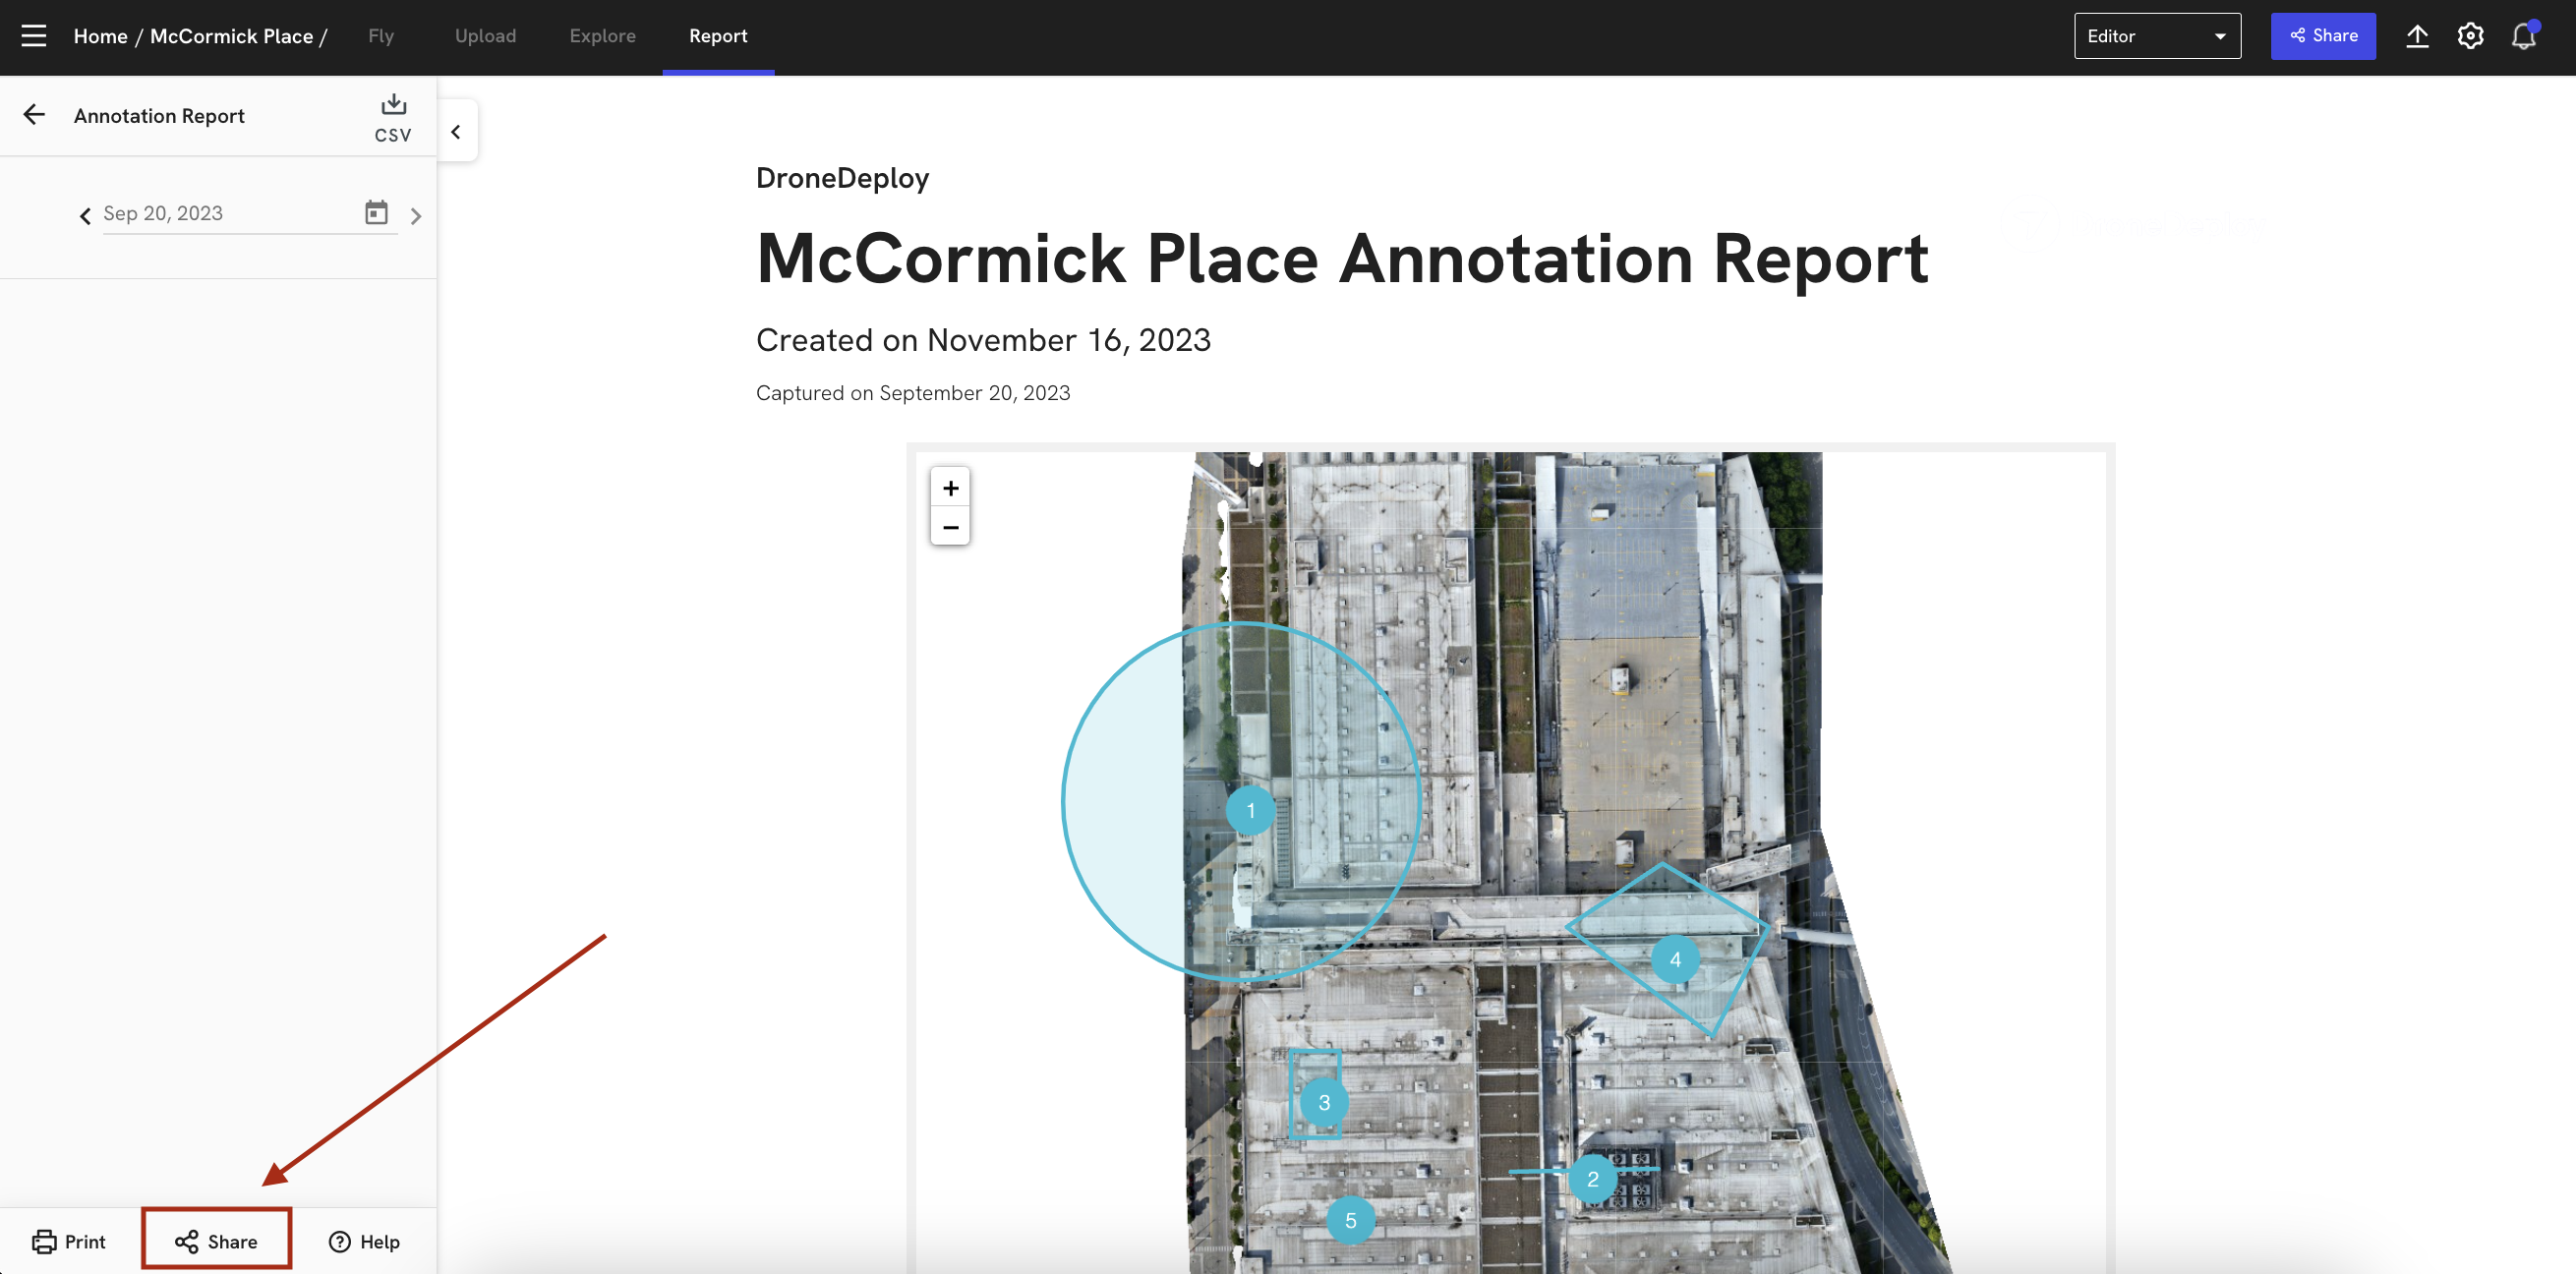
Task: Open Help from sidebar footer
Action: coord(364,1241)
